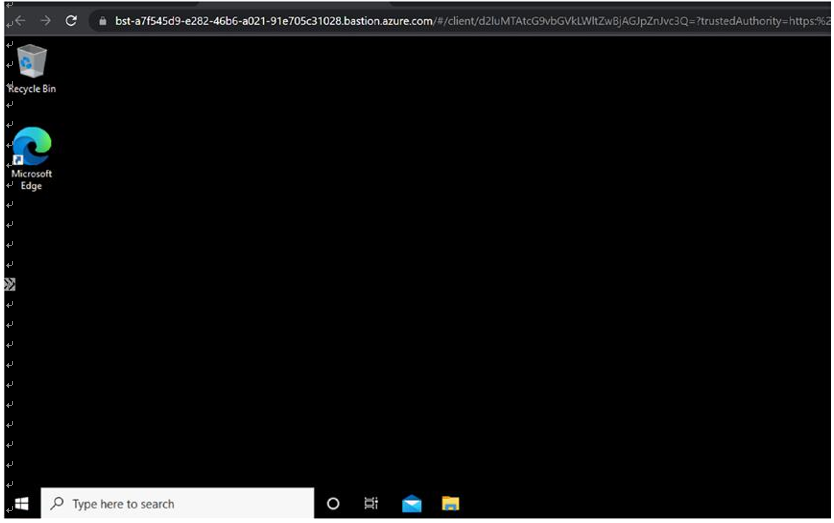The image size is (834, 523).
Task: Open the Recycle Bin desktop icon
Action: pos(31,69)
